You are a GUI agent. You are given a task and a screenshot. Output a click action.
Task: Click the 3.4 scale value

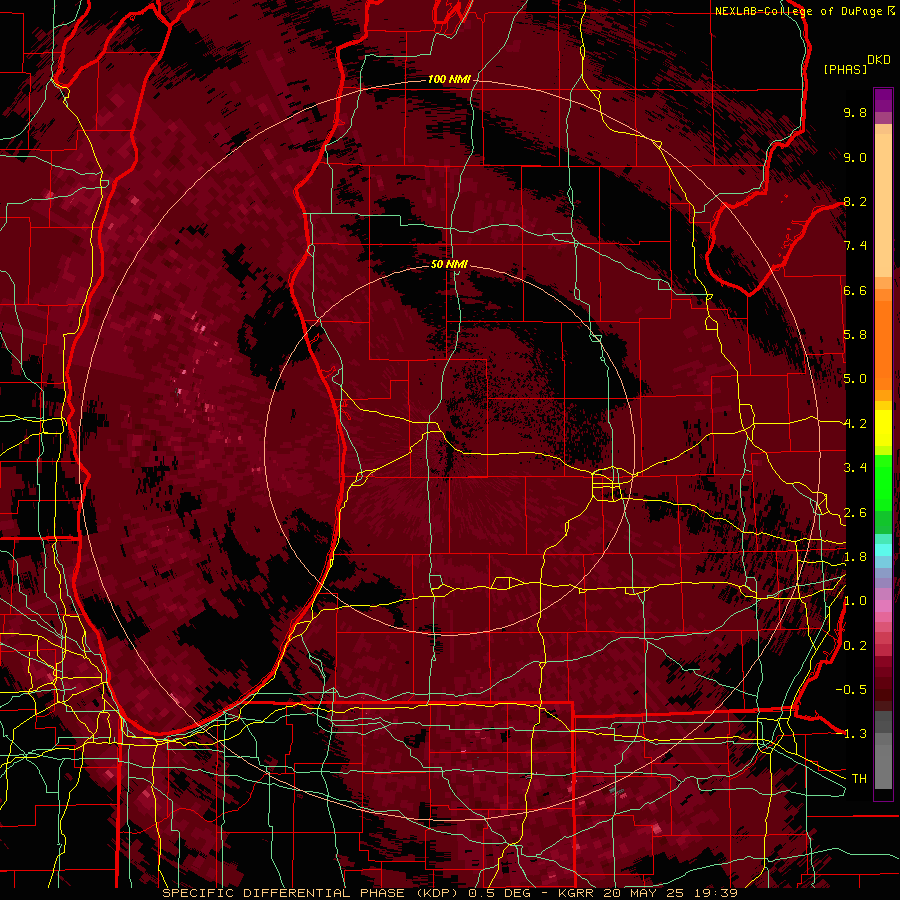(x=855, y=468)
